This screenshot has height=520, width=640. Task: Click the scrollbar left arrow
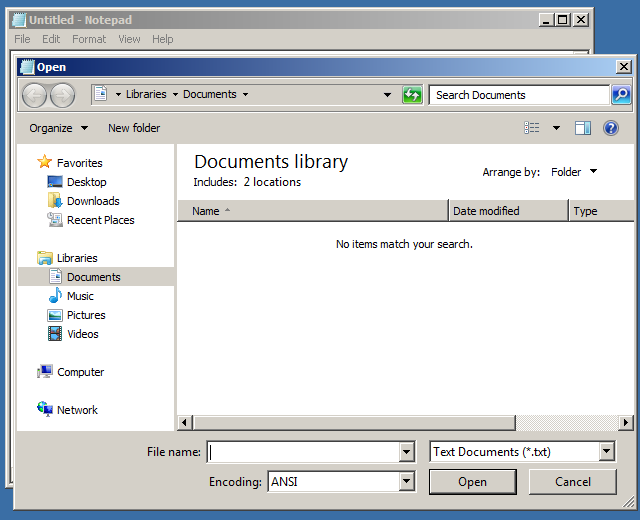[185, 422]
